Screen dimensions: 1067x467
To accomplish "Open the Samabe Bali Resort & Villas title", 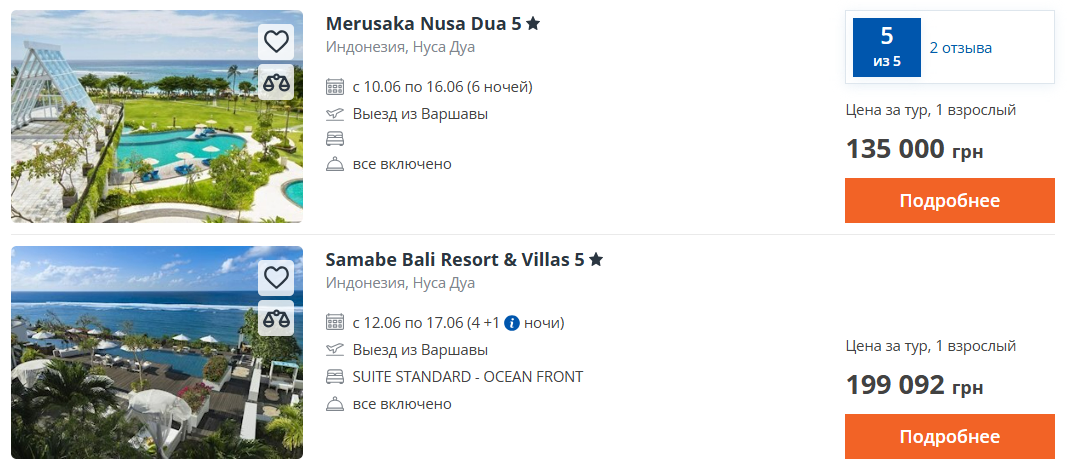I will pos(455,260).
